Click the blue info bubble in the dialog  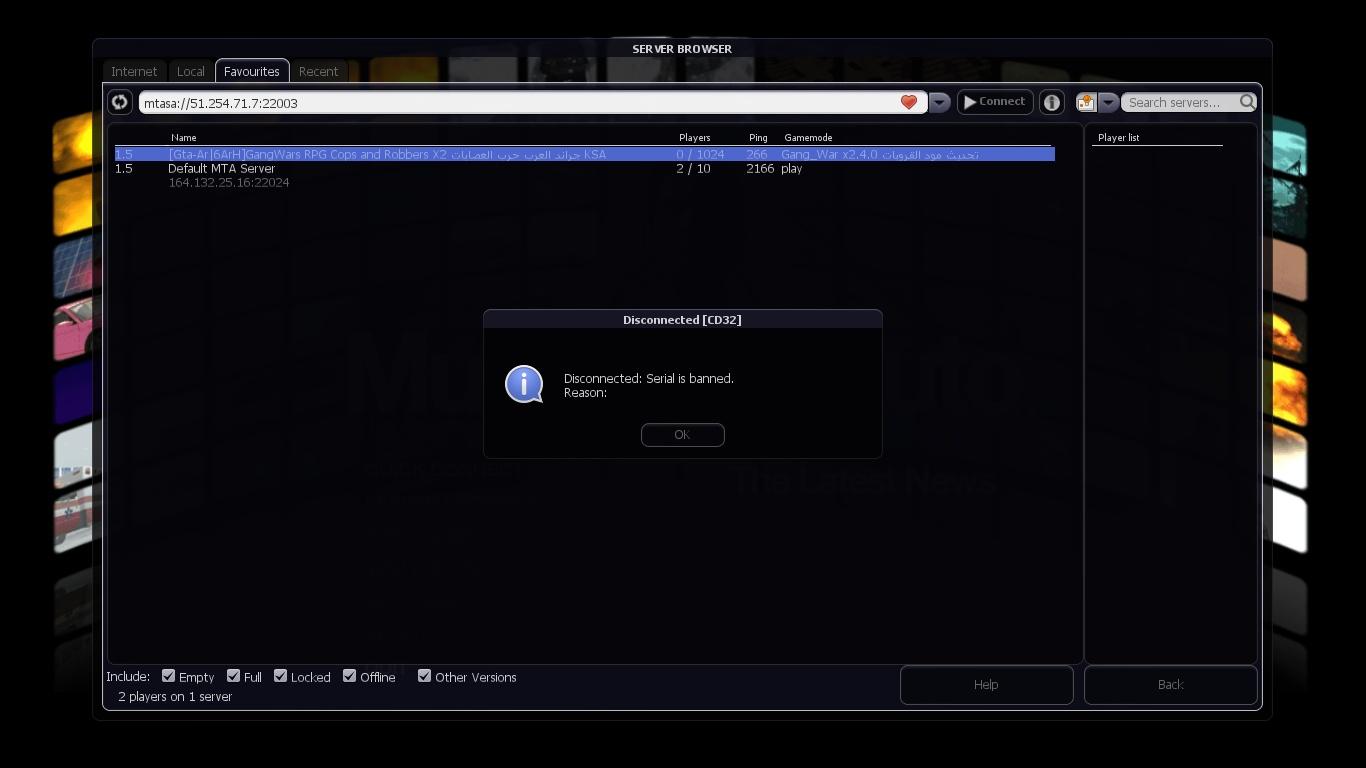pos(524,385)
